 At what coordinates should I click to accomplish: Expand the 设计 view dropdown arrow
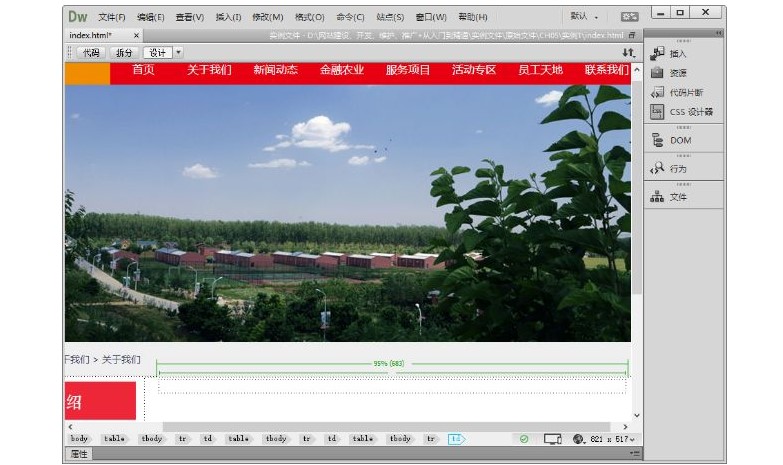pos(179,53)
